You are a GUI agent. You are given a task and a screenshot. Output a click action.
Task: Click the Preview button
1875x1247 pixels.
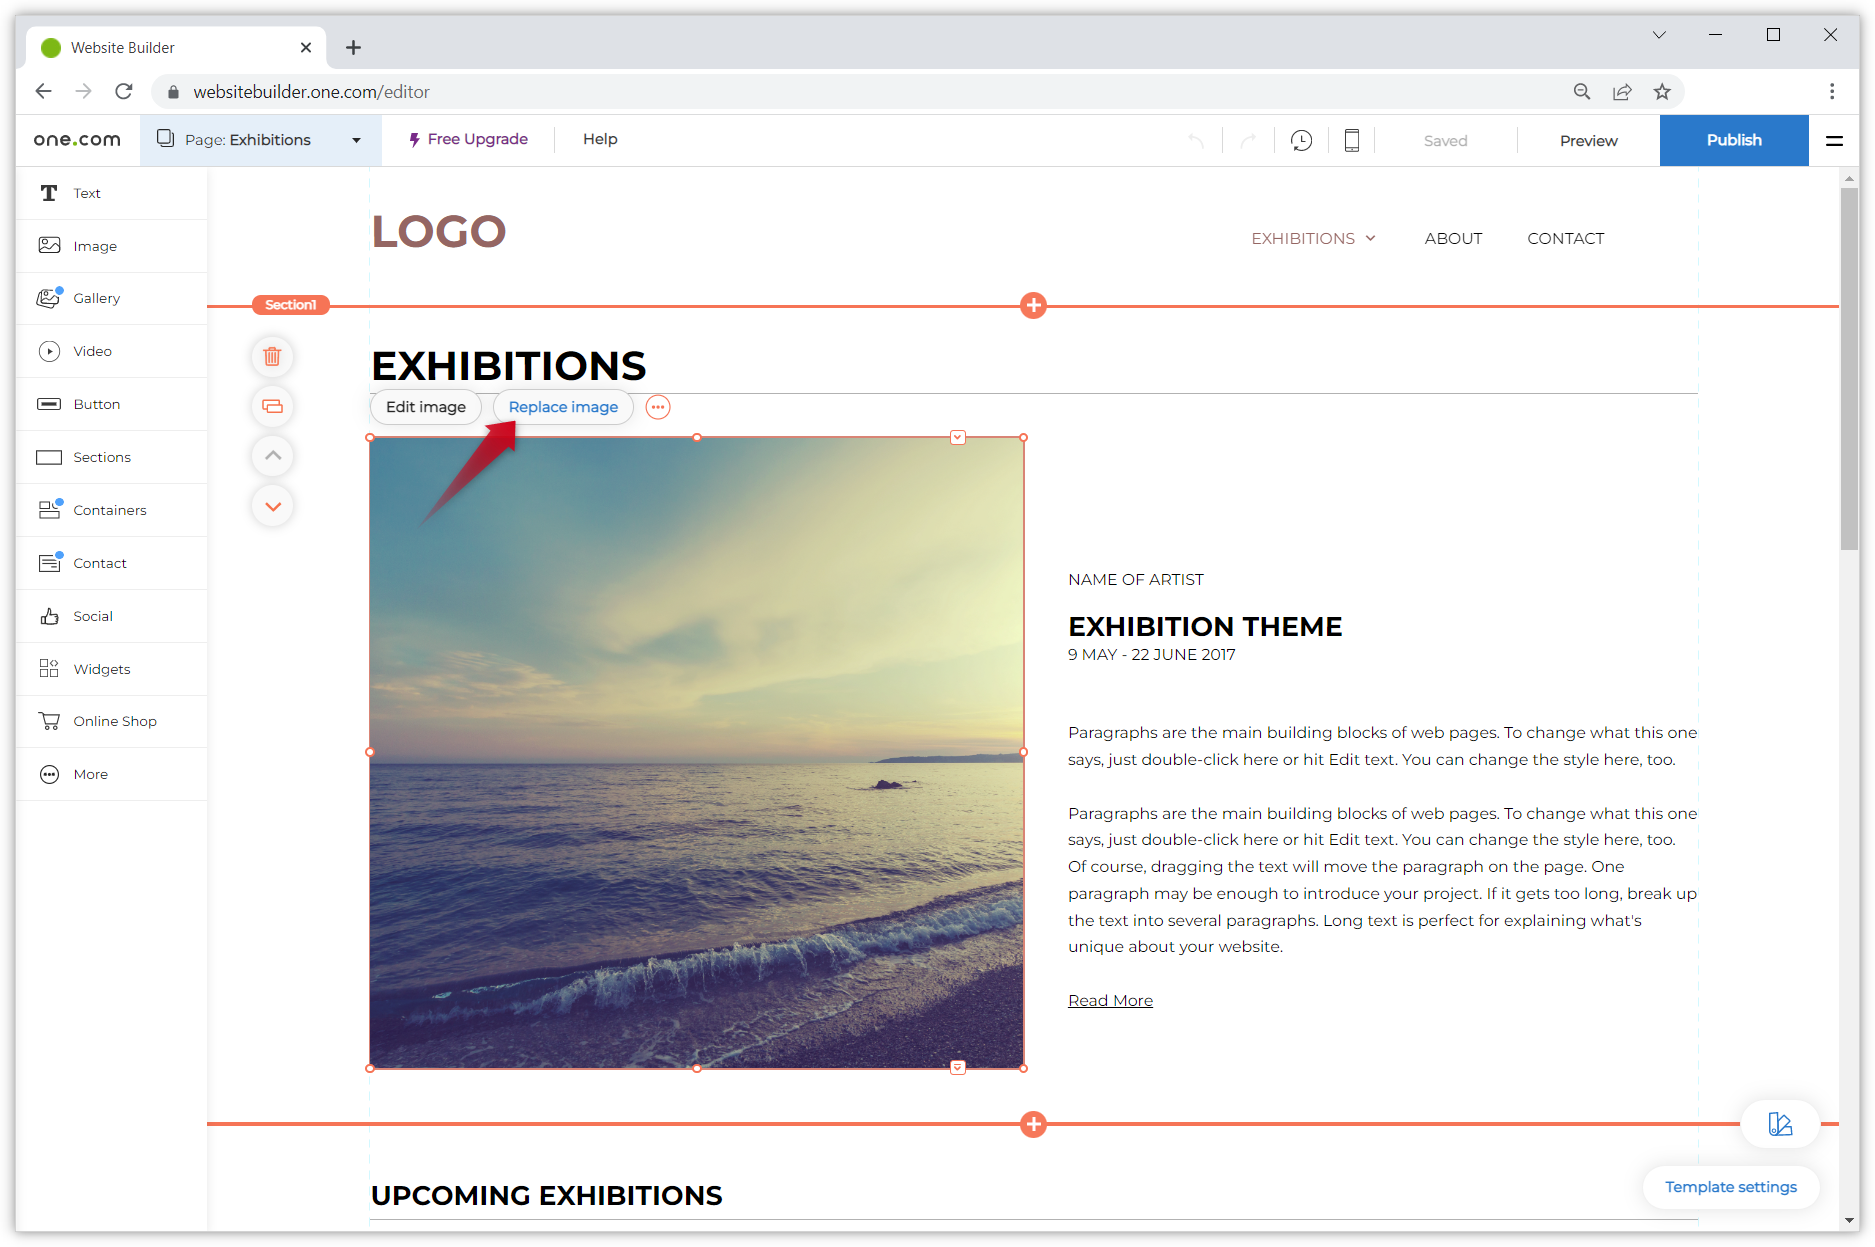tap(1588, 141)
